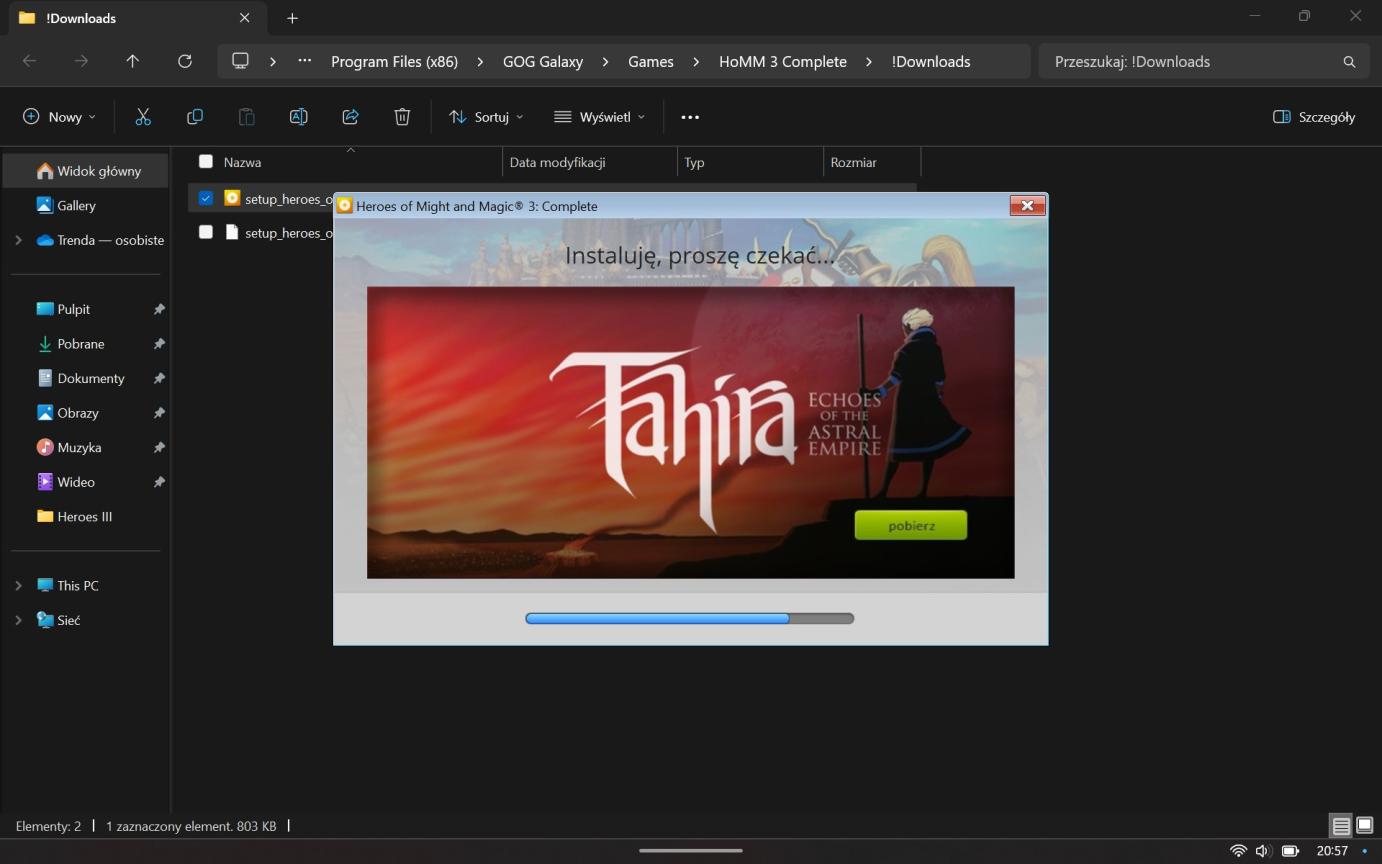Open the Wyświetl dropdown menu
This screenshot has height=864, width=1382.
[x=599, y=117]
